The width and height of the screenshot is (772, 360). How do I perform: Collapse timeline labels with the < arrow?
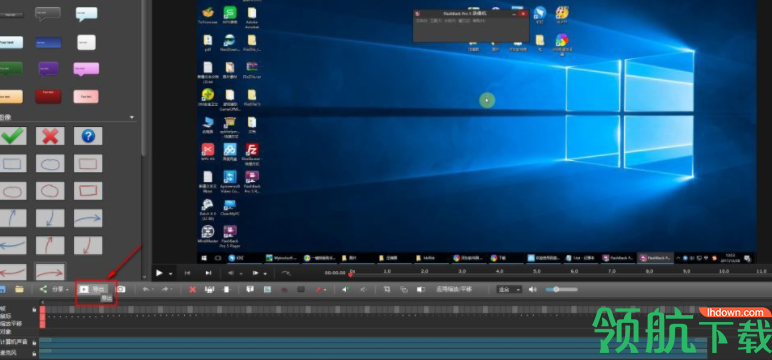pos(42,302)
